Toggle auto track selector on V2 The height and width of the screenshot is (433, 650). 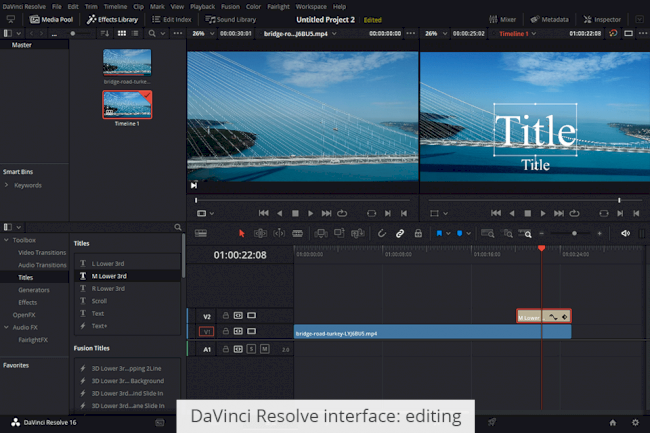pos(238,316)
